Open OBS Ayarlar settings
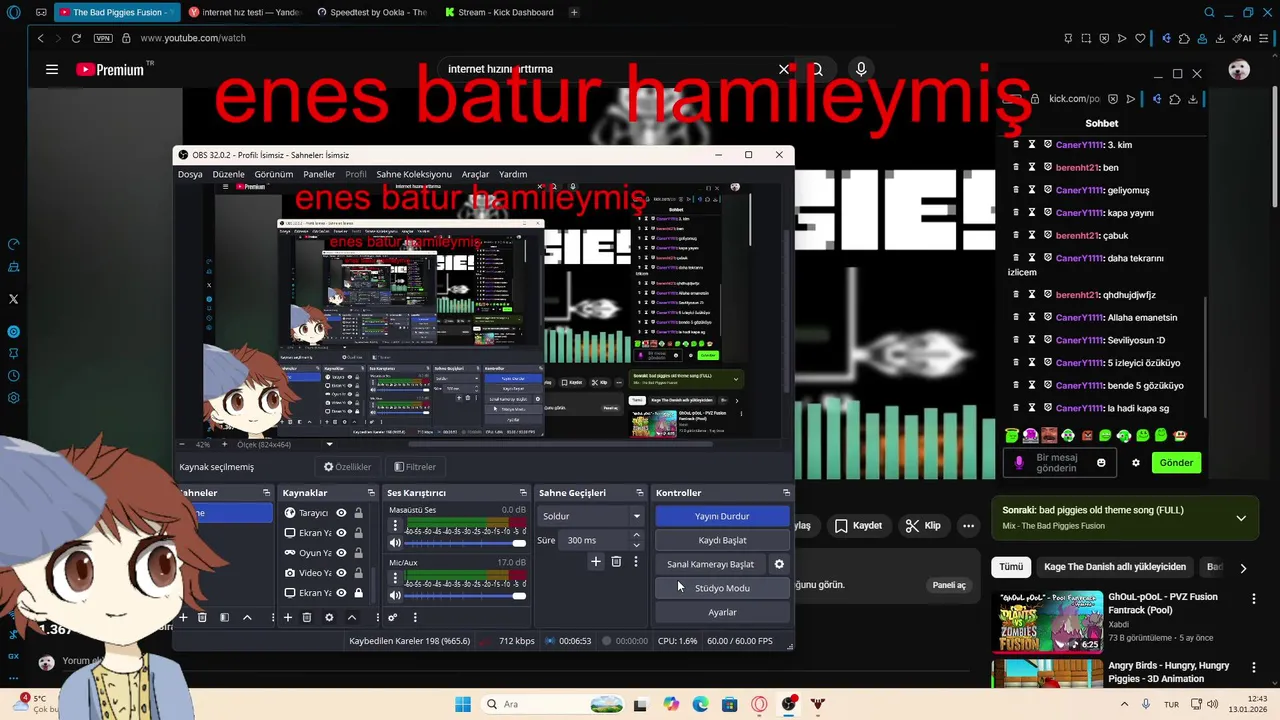 [x=722, y=612]
